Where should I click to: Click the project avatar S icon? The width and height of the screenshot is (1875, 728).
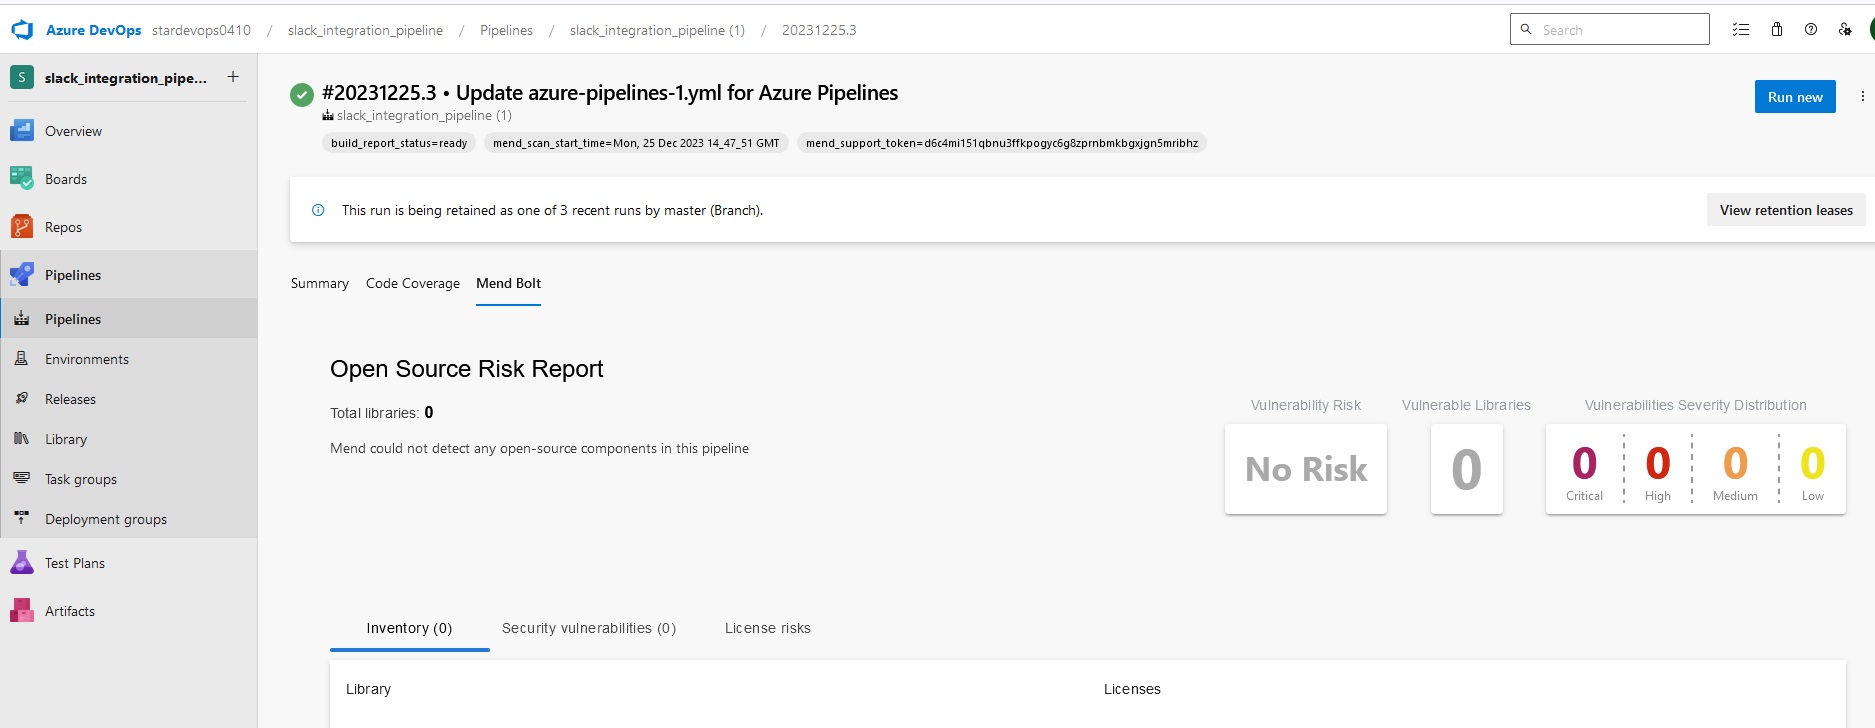[22, 77]
